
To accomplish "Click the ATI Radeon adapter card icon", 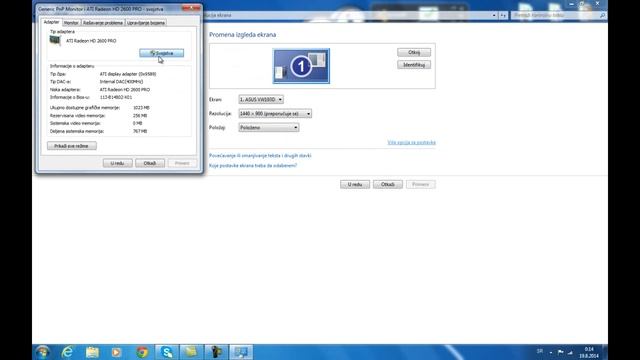I will click(55, 40).
